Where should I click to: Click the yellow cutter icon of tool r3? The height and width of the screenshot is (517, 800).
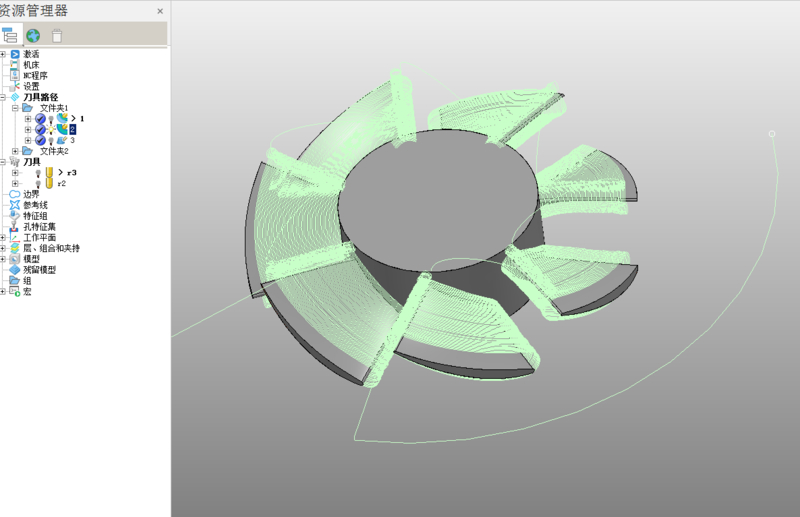tap(49, 173)
